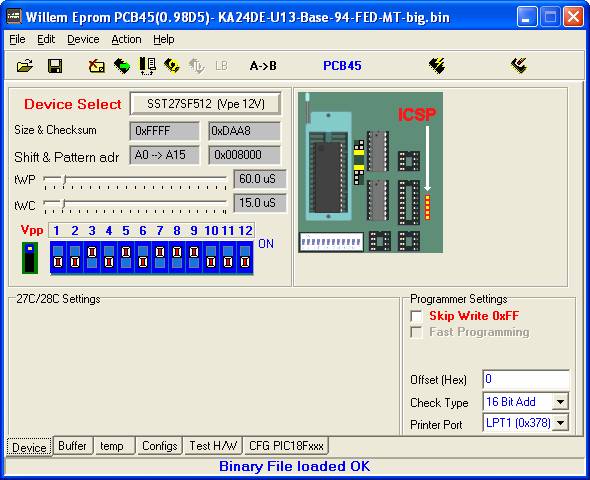Toggle DIP switch 2
590x480 pixels.
(x=75, y=257)
